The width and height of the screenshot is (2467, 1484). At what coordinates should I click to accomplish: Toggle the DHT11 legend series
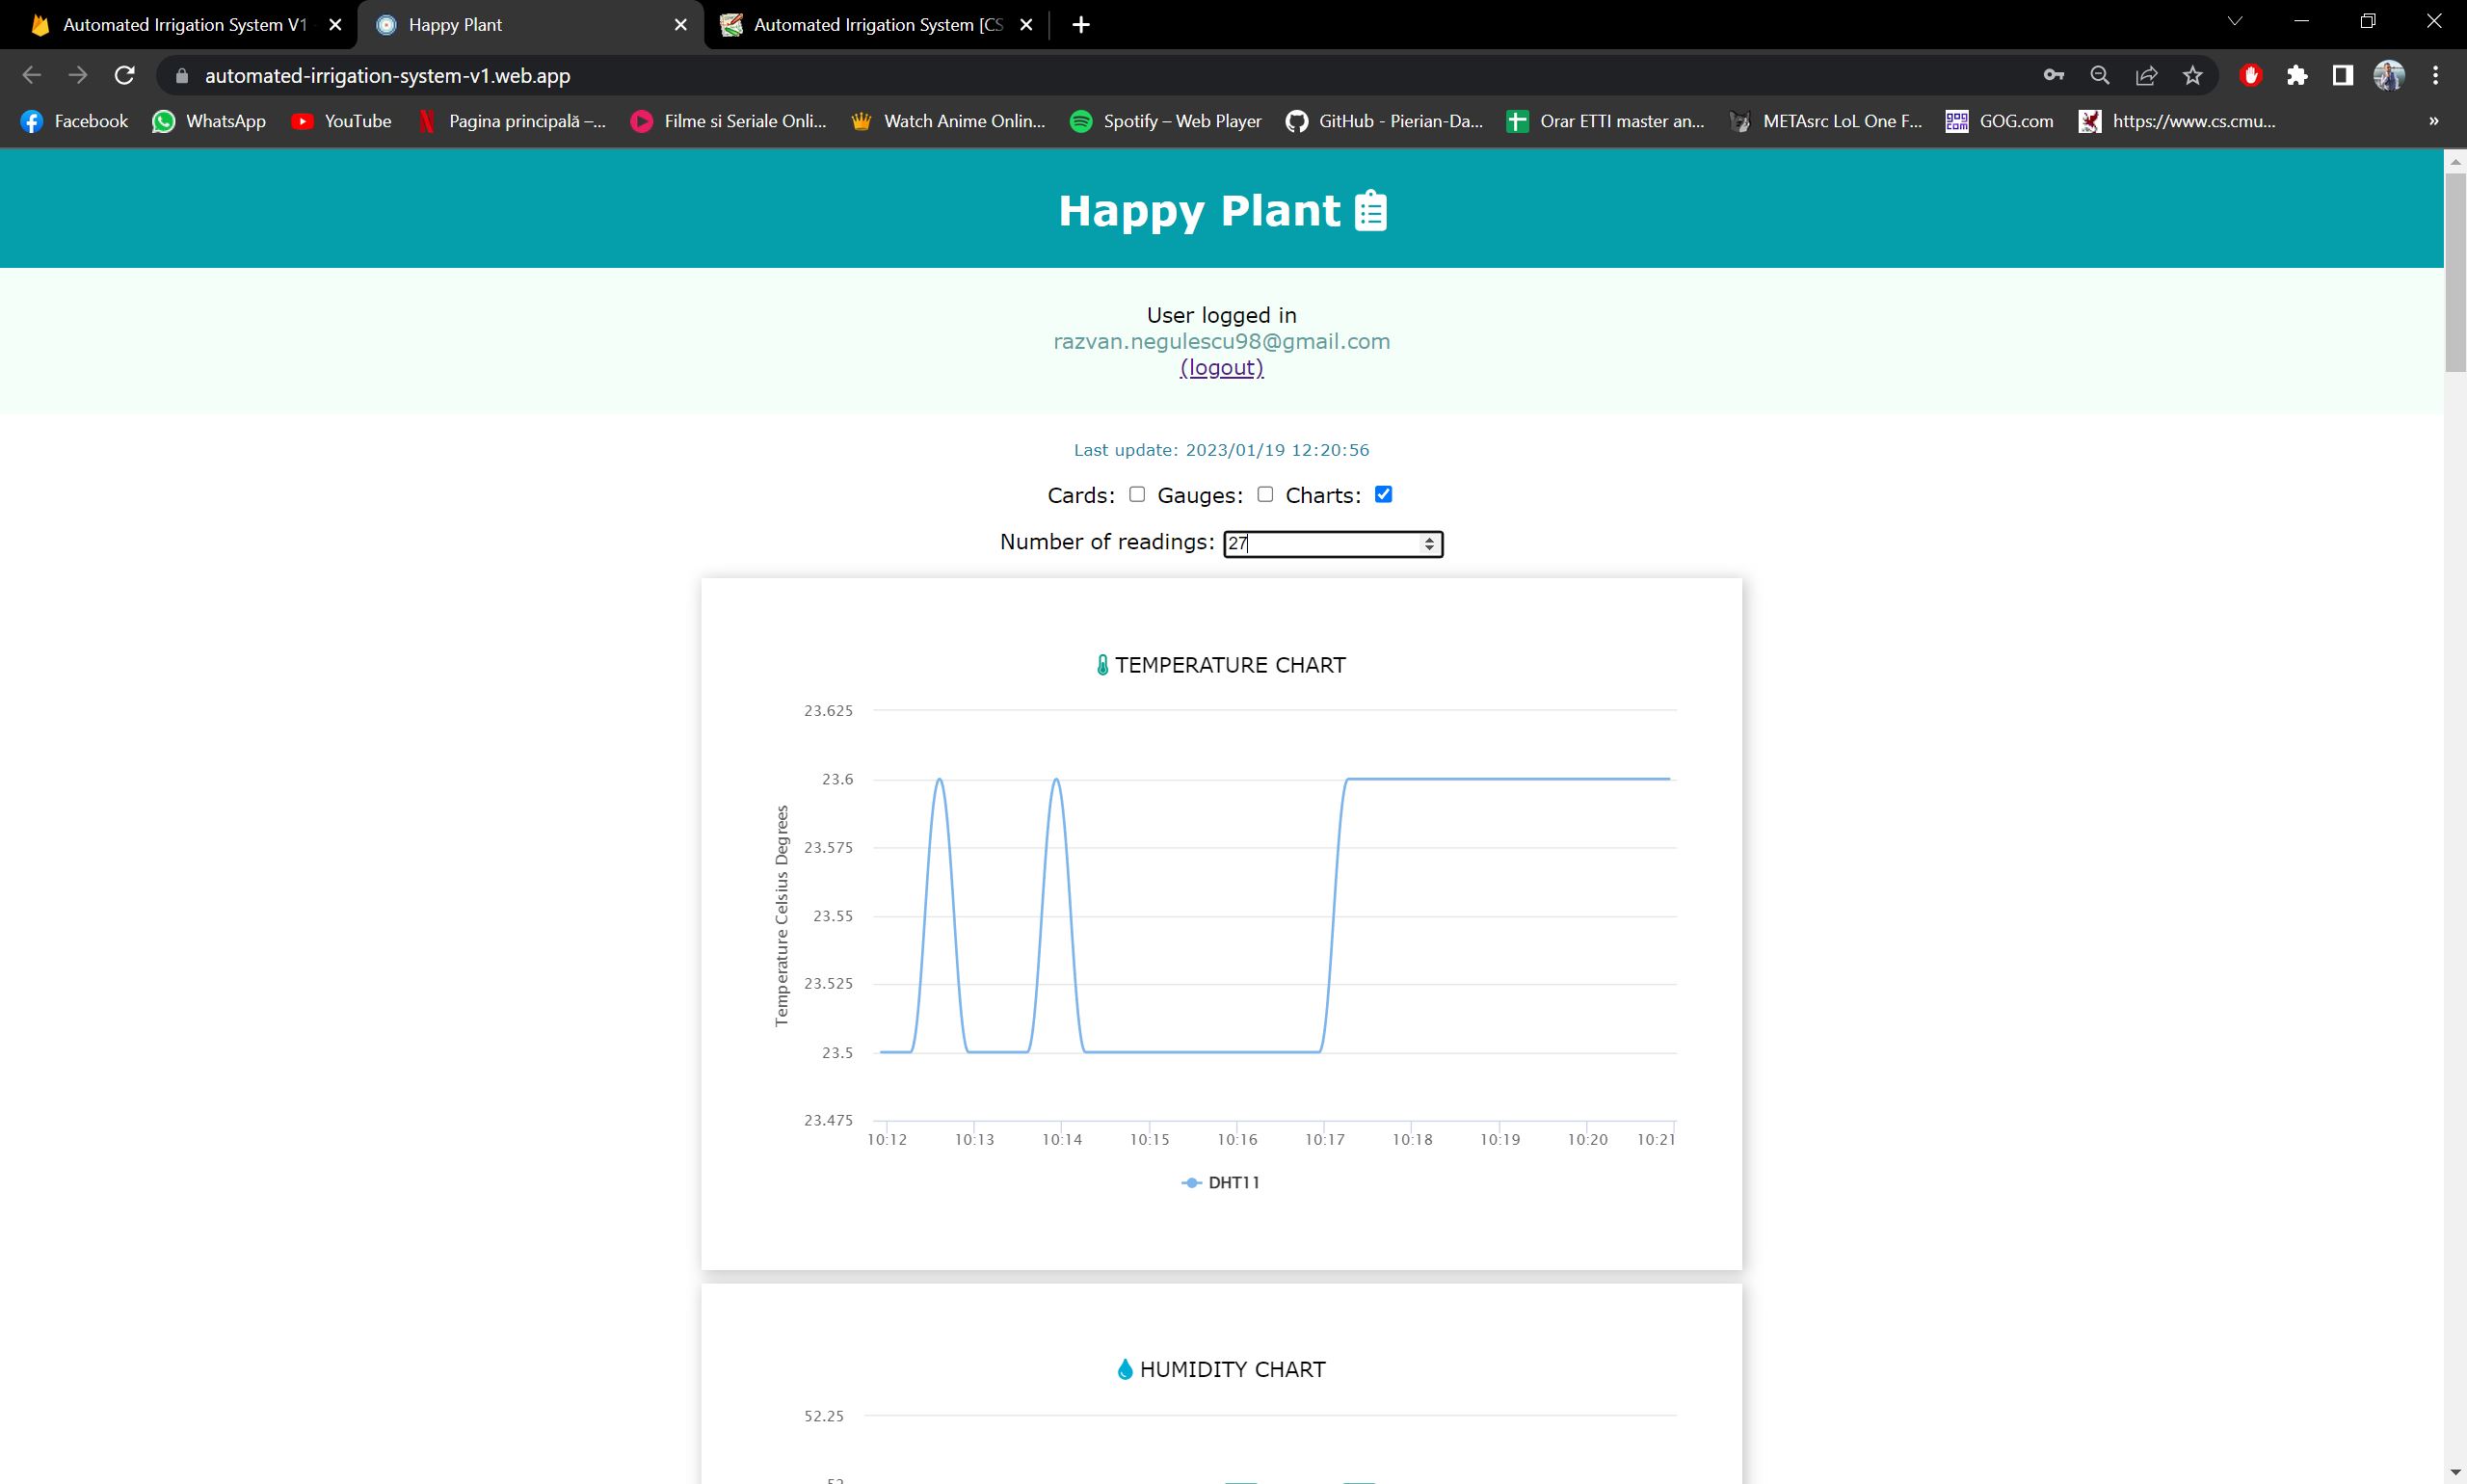tap(1220, 1182)
